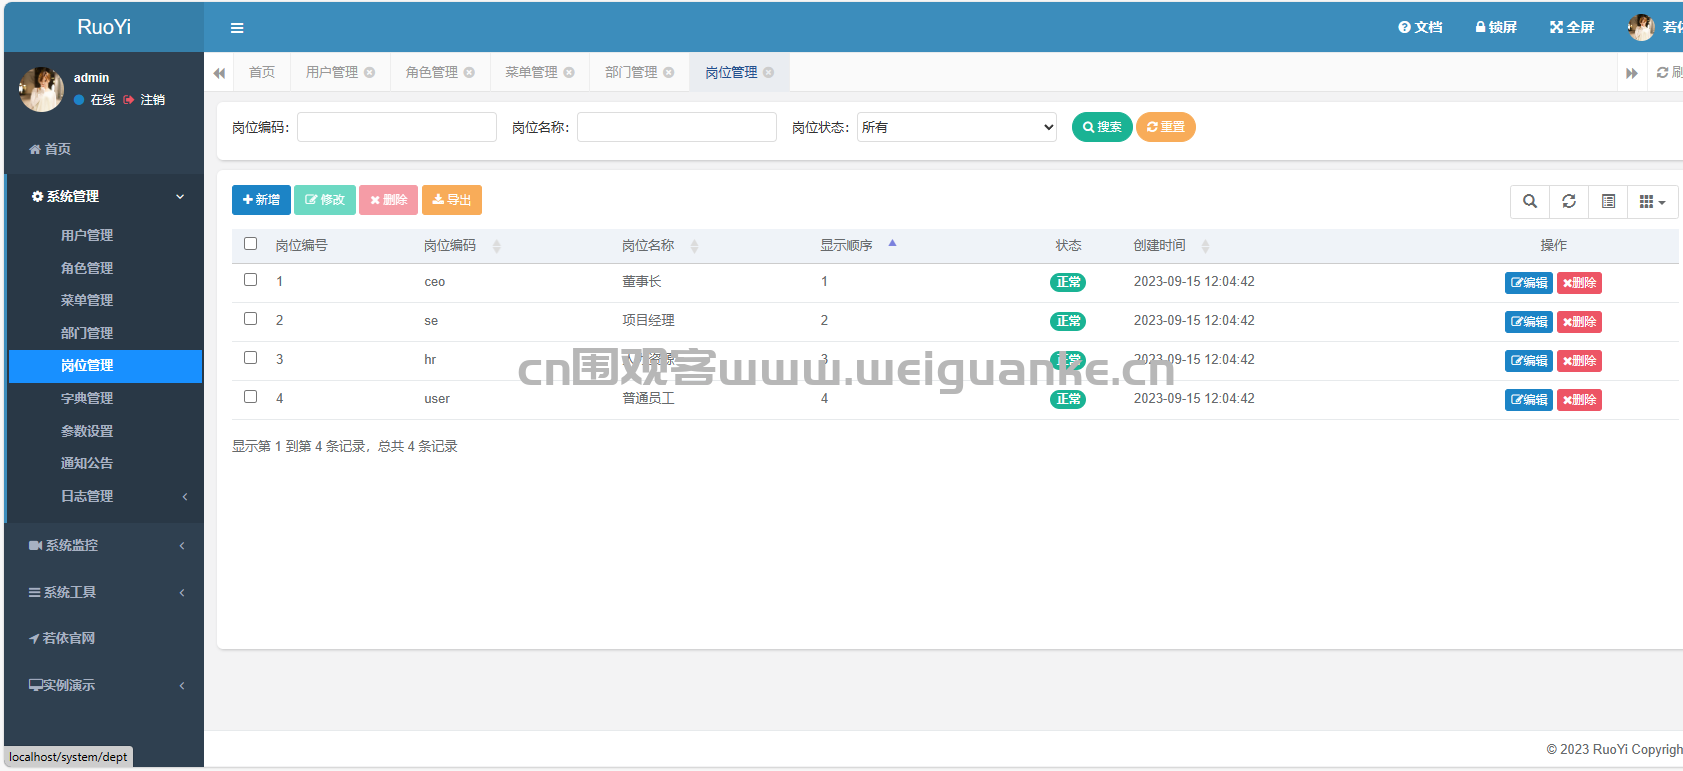The image size is (1683, 771).
Task: Click the hamburger menu icon to collapse the sidebar
Action: (x=237, y=28)
